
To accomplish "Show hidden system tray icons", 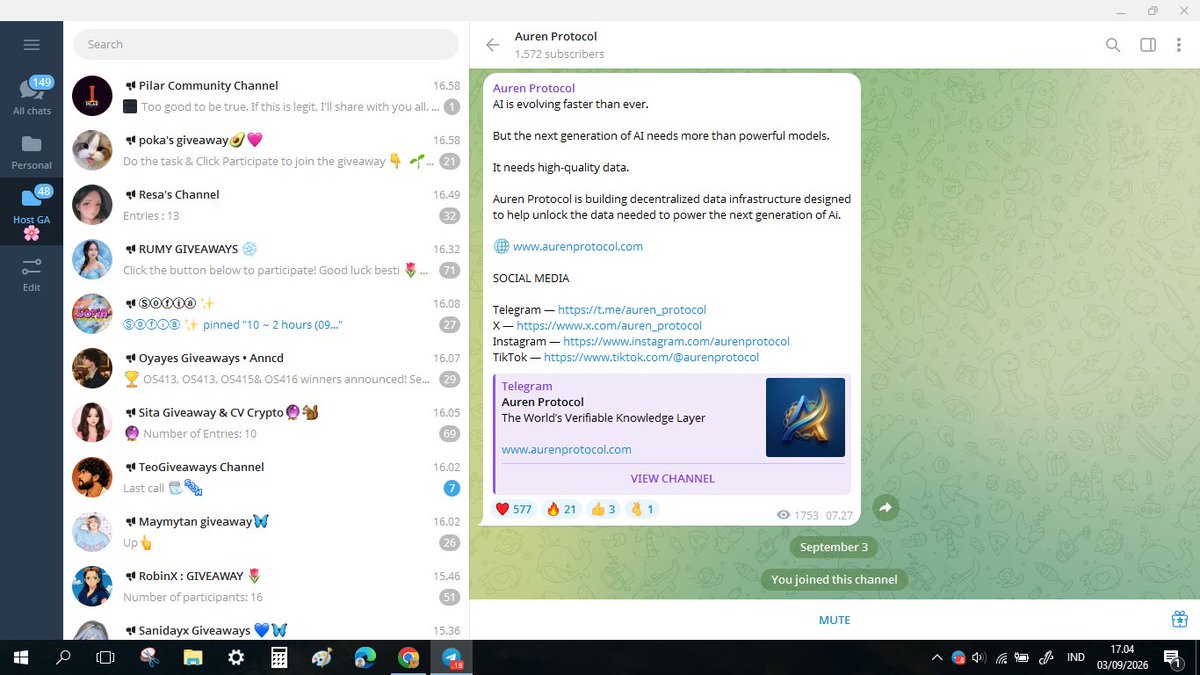I will [x=937, y=658].
